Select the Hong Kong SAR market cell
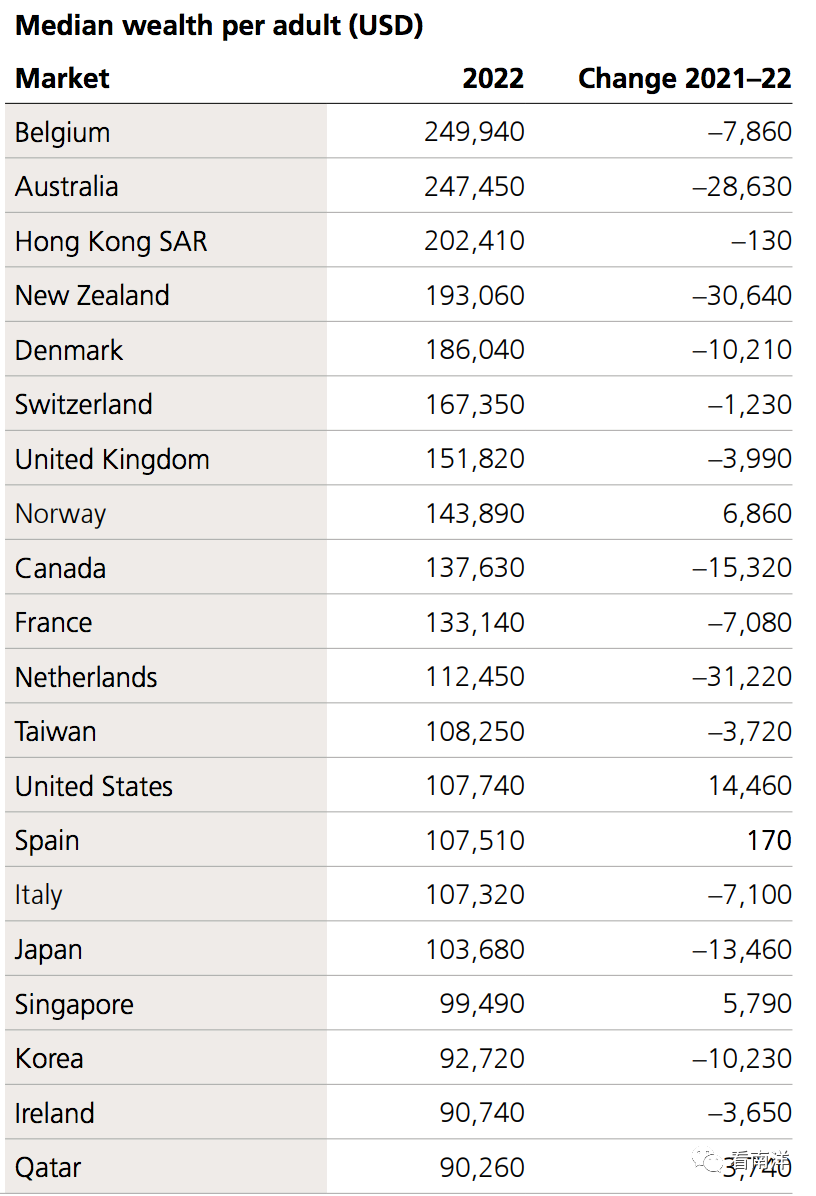The height and width of the screenshot is (1196, 816). [111, 241]
